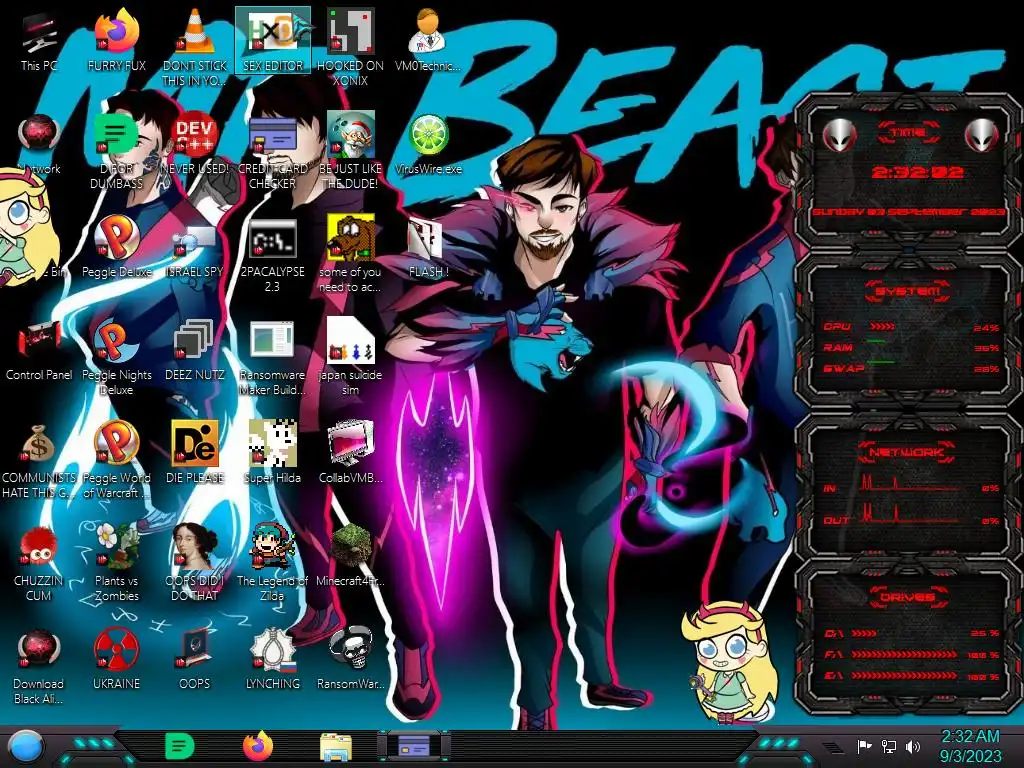Open the "some of you need to ac..." dog icon
The width and height of the screenshot is (1024, 768).
tap(350, 253)
